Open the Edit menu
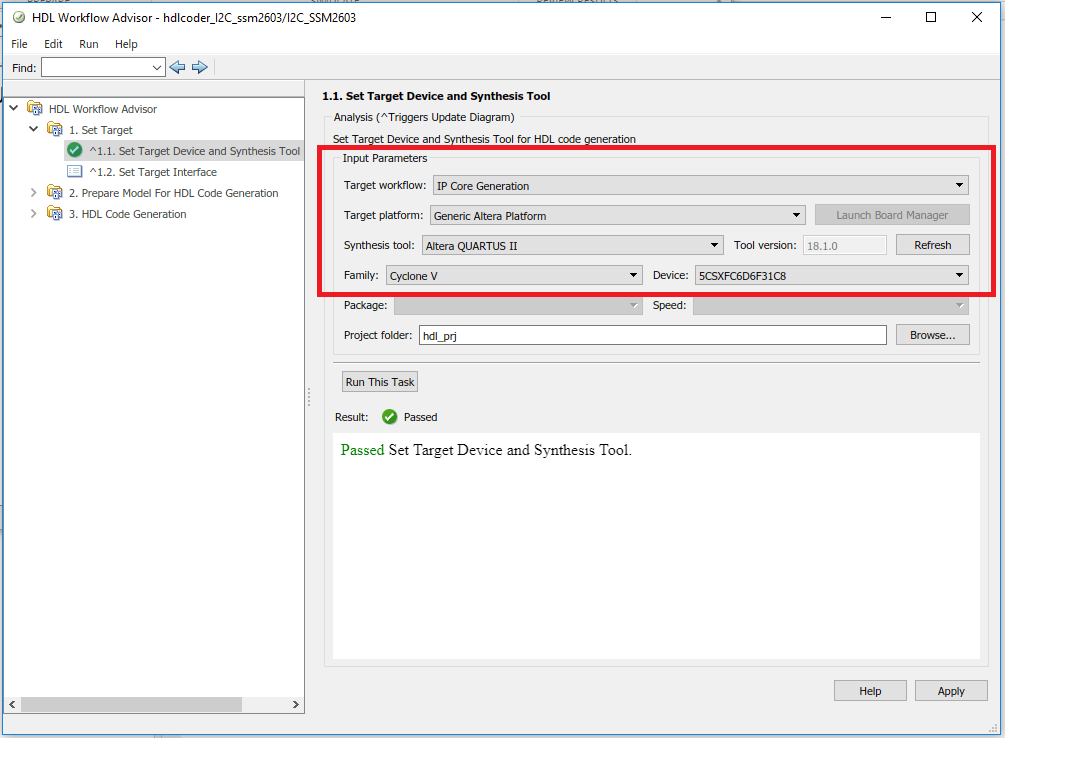1087x775 pixels. pyautogui.click(x=53, y=44)
